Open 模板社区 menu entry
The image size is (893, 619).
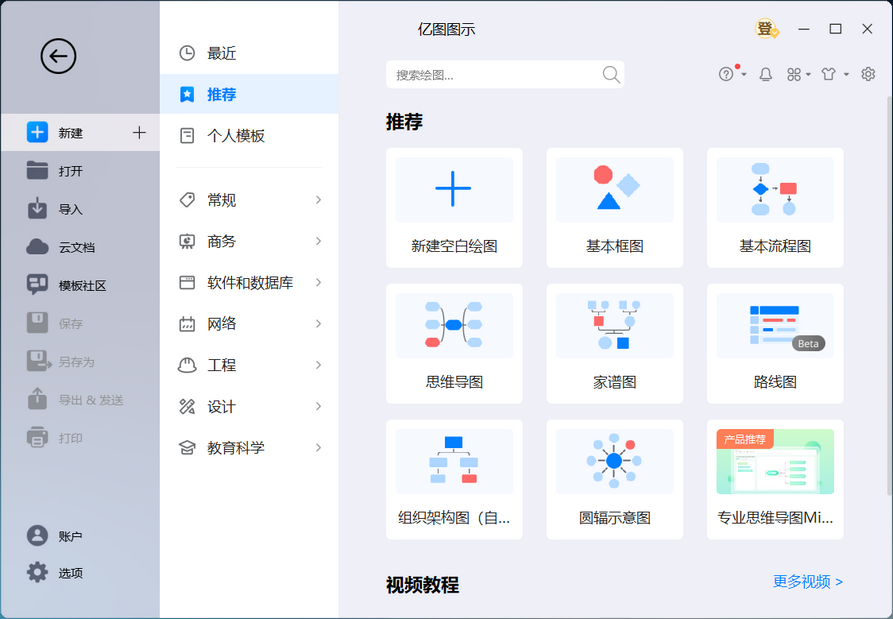(x=80, y=285)
